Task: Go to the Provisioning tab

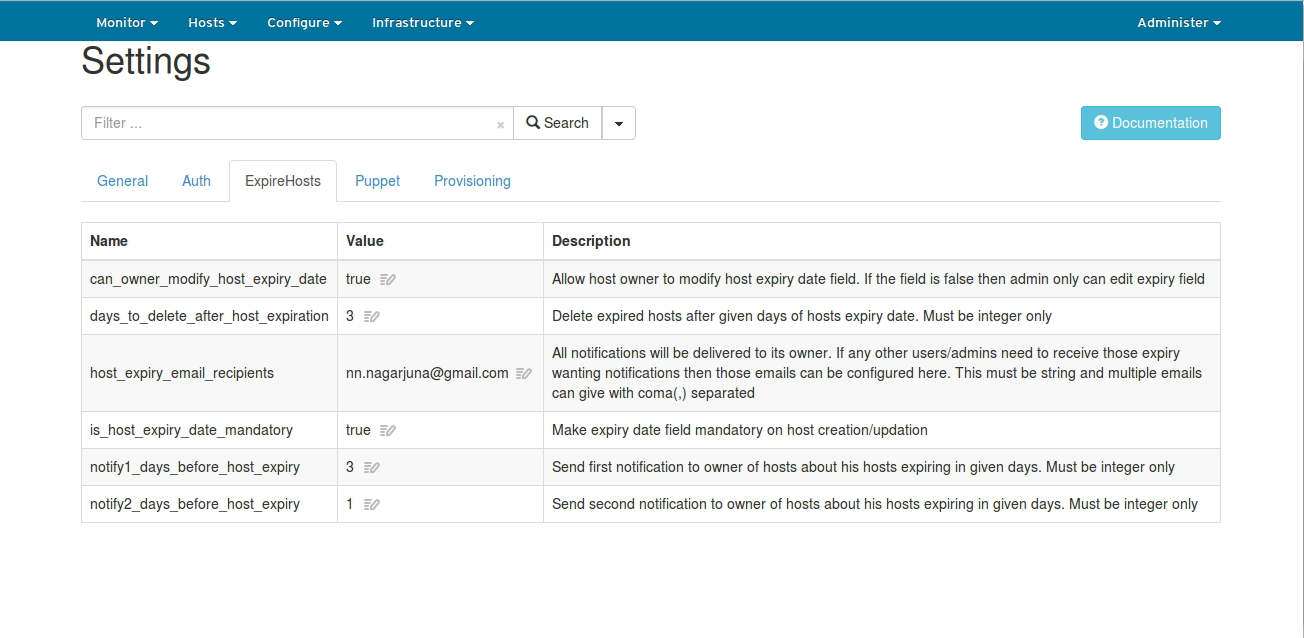Action: [x=472, y=181]
